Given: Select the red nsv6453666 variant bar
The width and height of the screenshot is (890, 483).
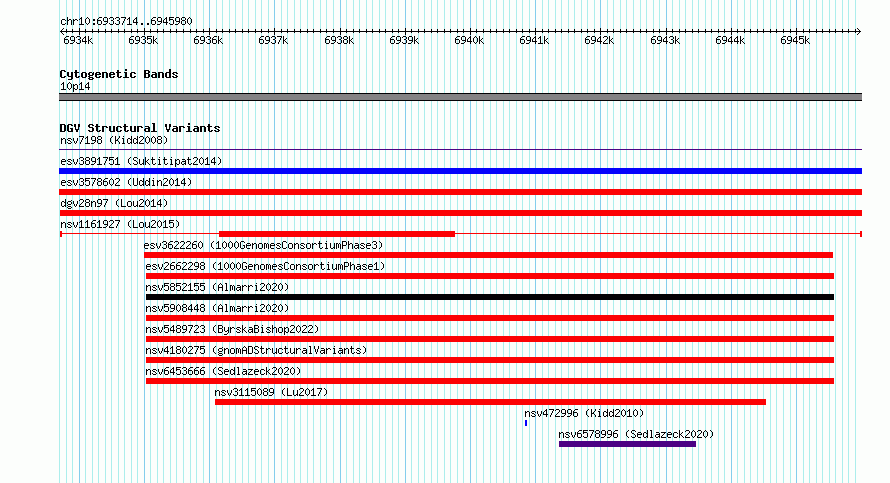Looking at the screenshot, I should click(490, 381).
